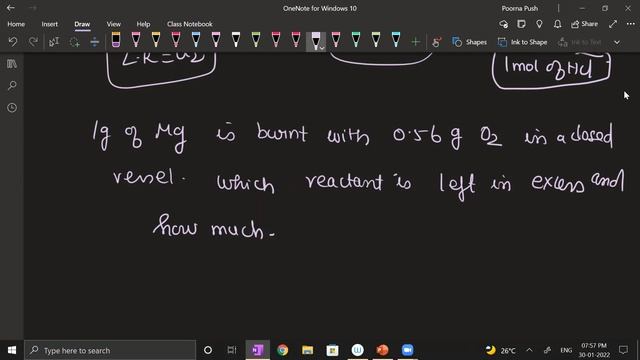Image resolution: width=640 pixels, height=360 pixels.
Task: Click the taskbar search box
Action: [110, 350]
